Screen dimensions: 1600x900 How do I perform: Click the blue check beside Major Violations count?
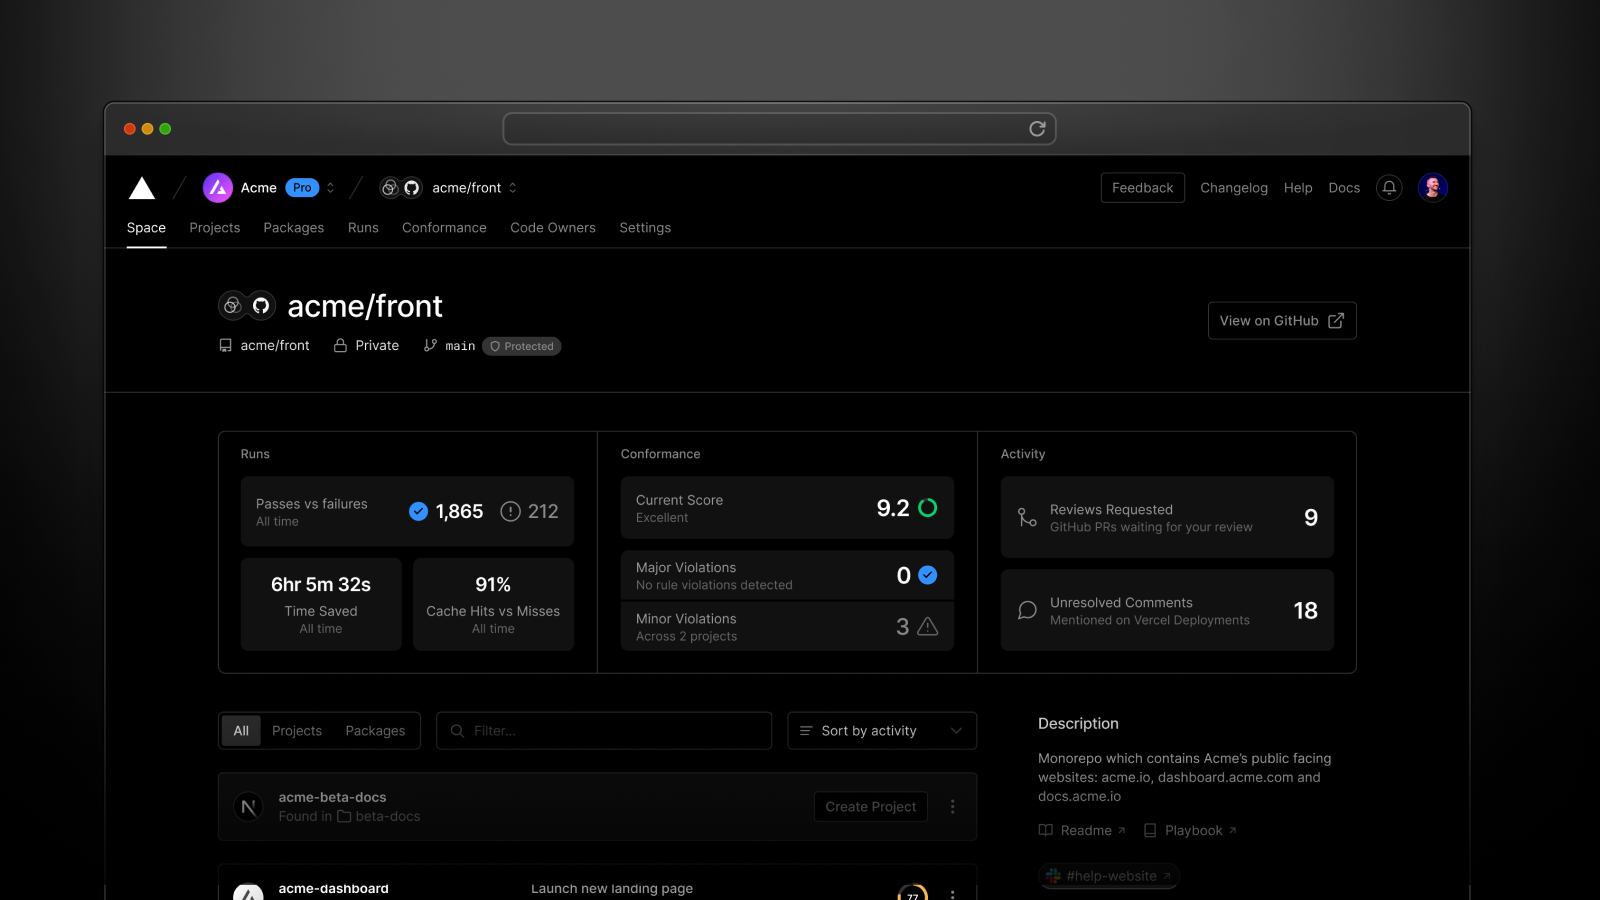click(x=928, y=575)
